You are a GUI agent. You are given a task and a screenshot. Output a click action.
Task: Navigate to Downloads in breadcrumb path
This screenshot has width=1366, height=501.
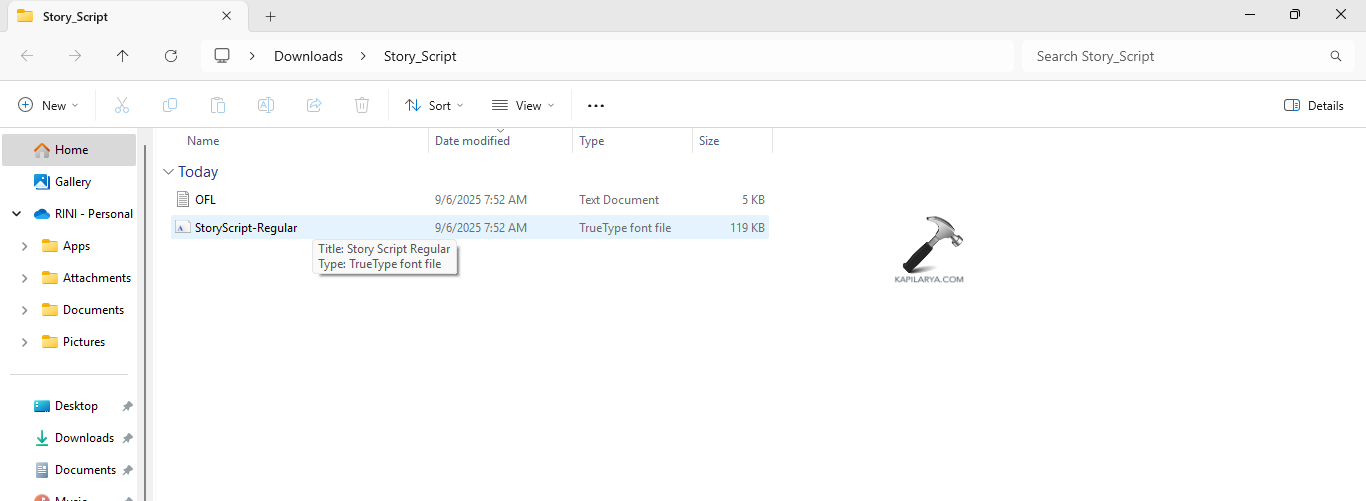(308, 56)
